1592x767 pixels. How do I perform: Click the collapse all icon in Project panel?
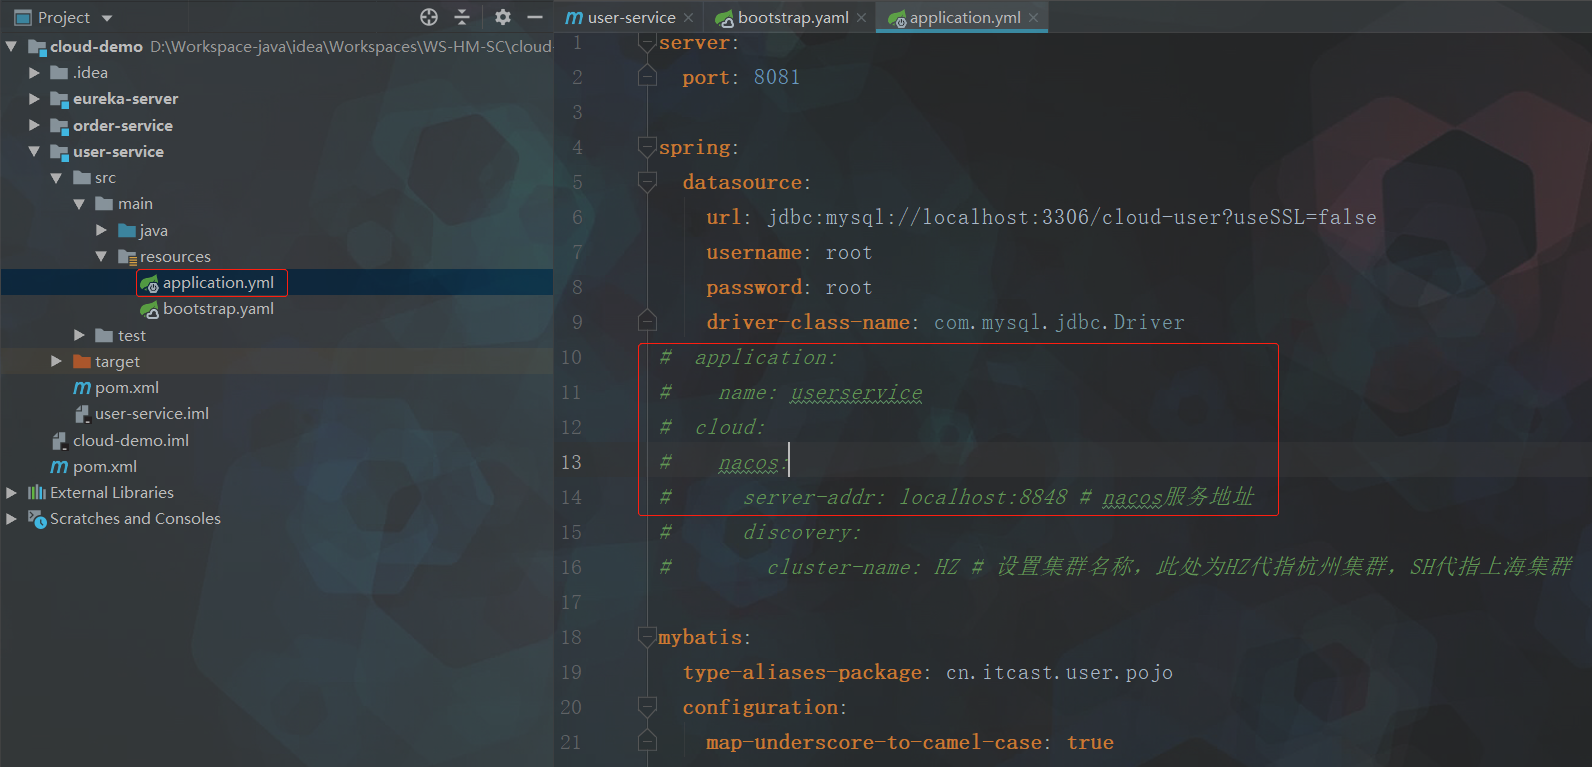[462, 17]
